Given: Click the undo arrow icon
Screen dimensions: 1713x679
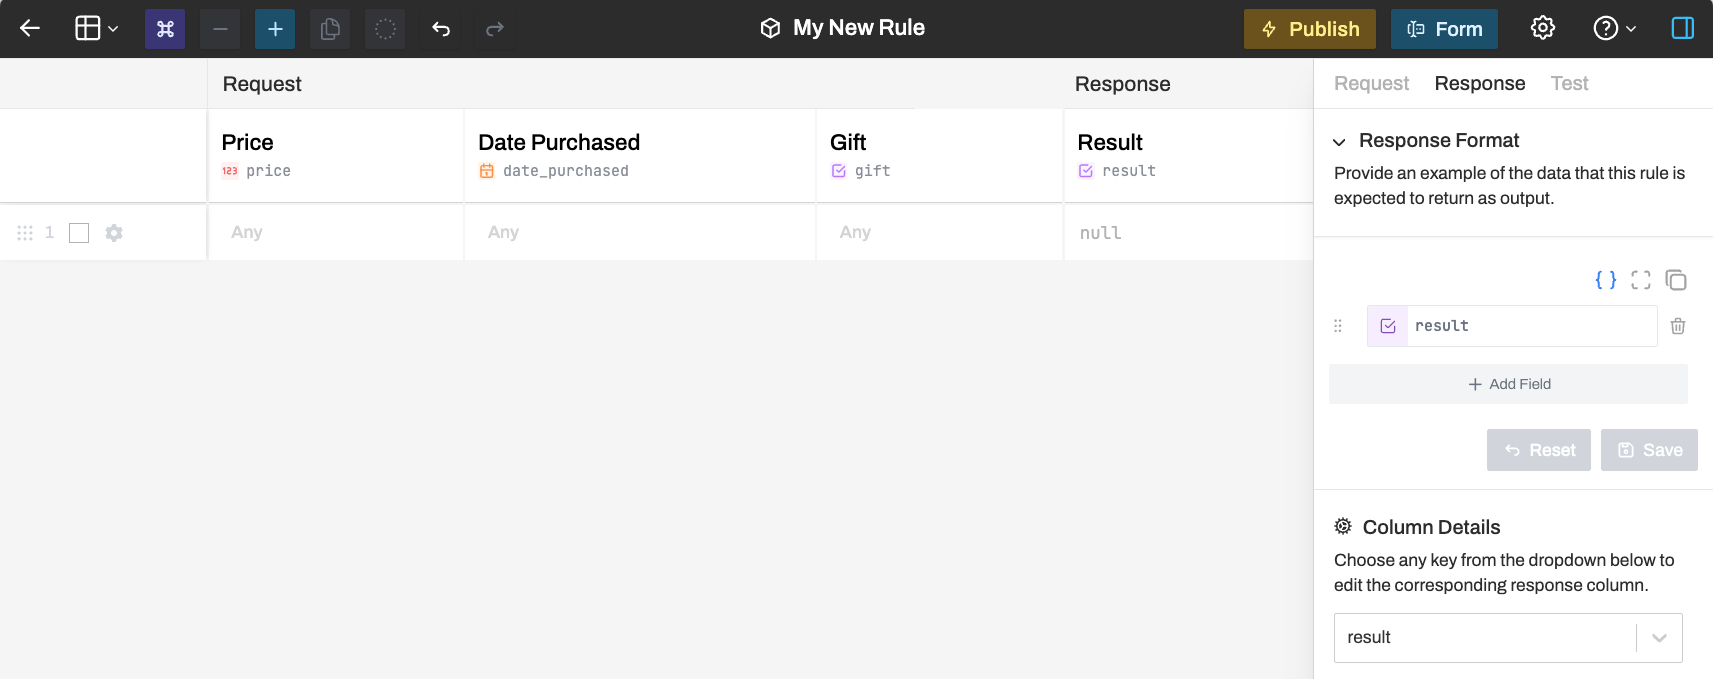Looking at the screenshot, I should [441, 29].
